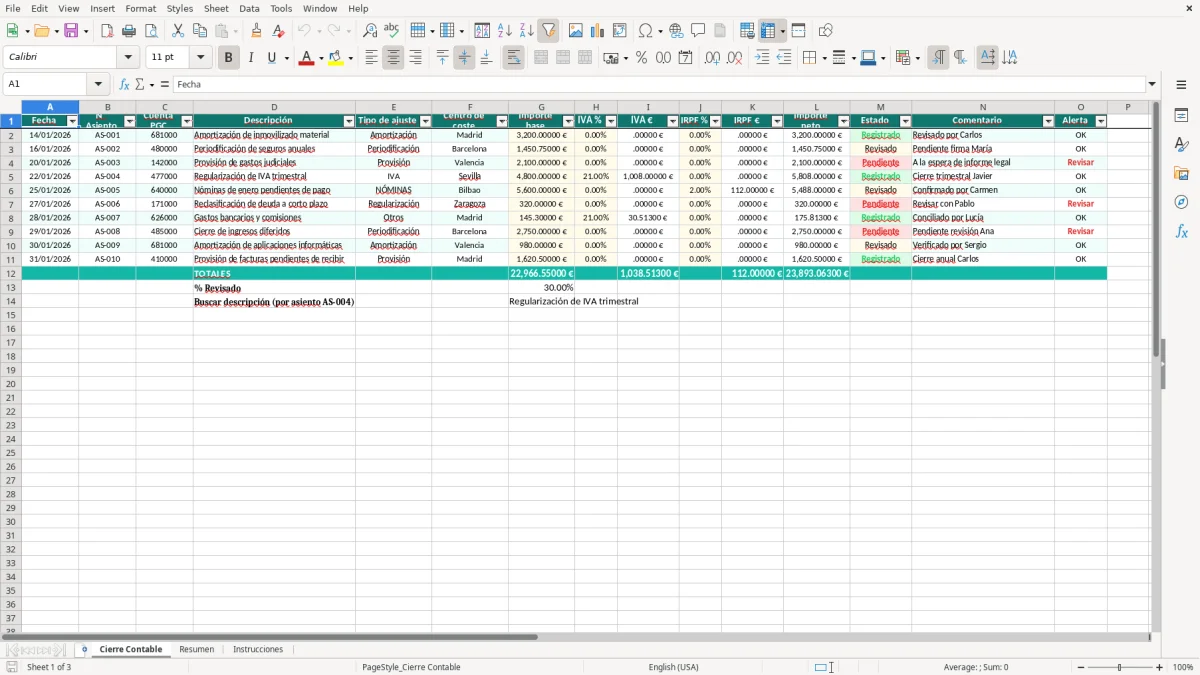Viewport: 1200px width, 675px height.
Task: Click the Align Left icon
Action: click(x=371, y=58)
